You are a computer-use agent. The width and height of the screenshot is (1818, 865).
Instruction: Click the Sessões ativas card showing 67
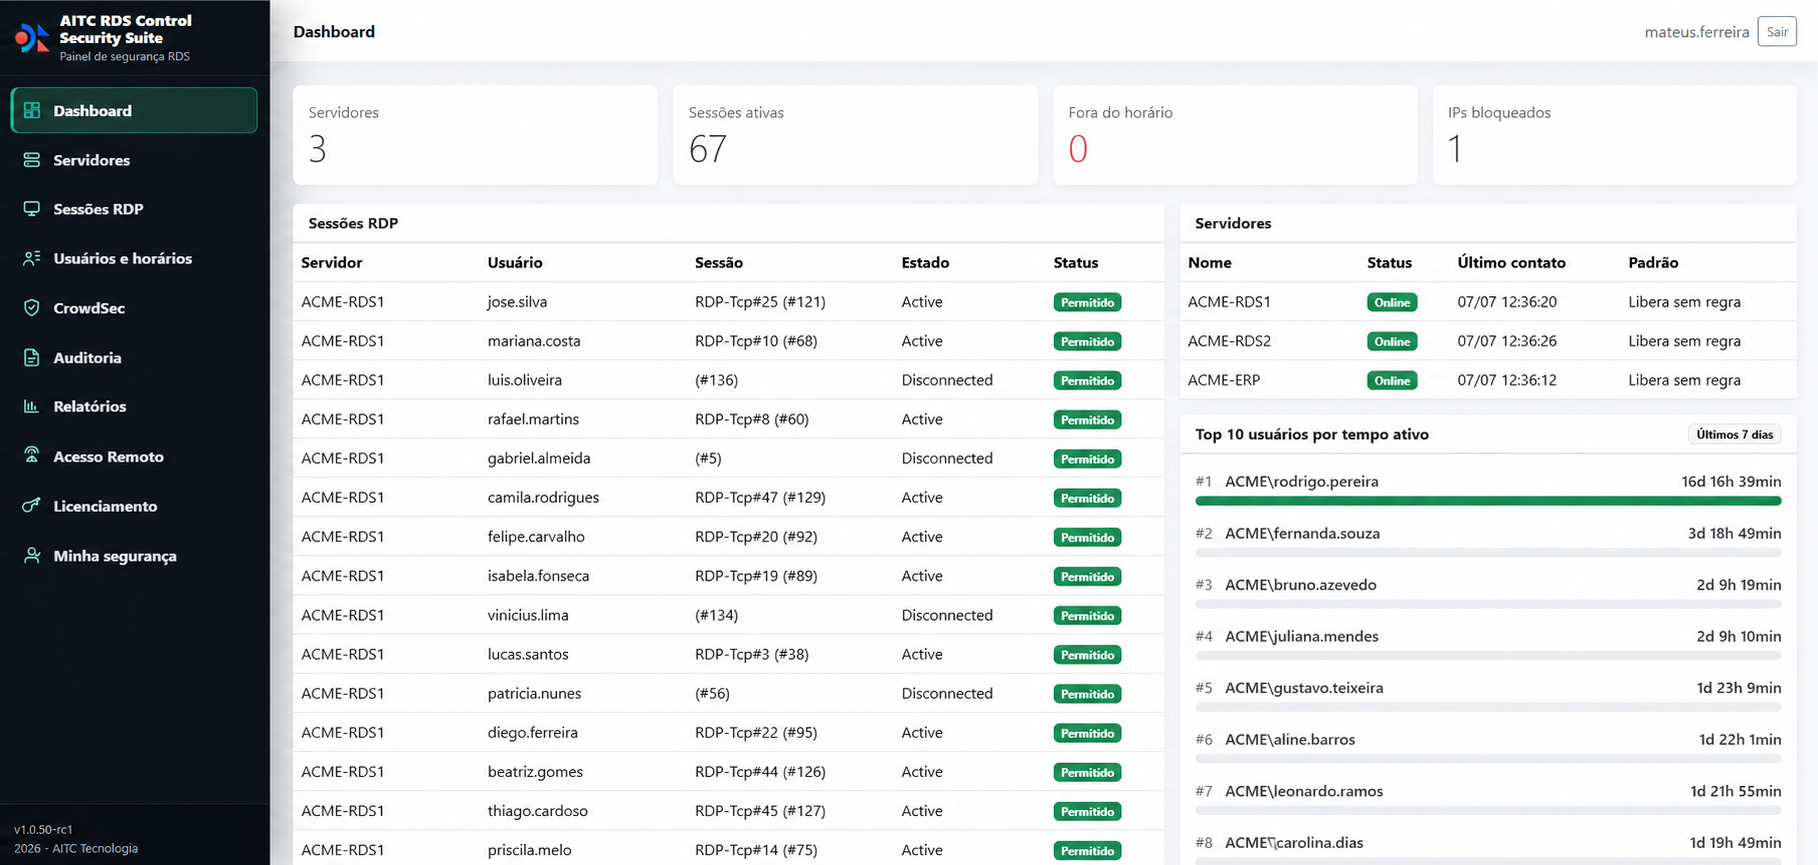pyautogui.click(x=855, y=135)
